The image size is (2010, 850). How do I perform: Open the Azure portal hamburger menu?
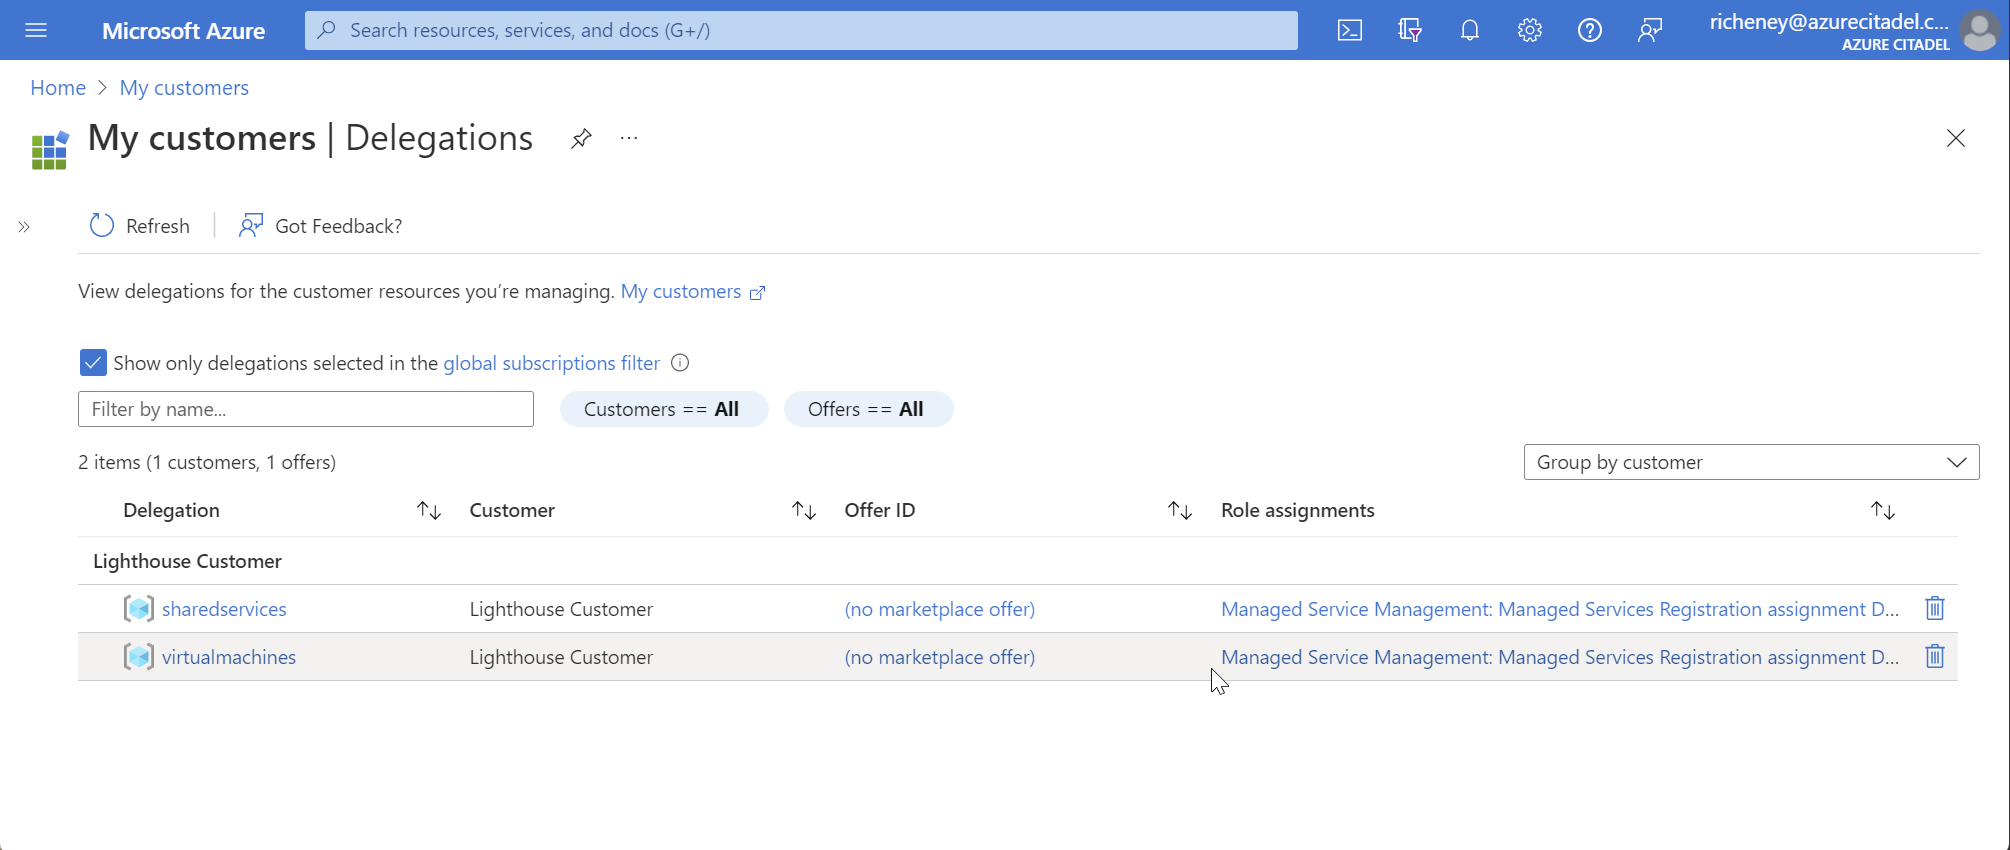coord(36,30)
